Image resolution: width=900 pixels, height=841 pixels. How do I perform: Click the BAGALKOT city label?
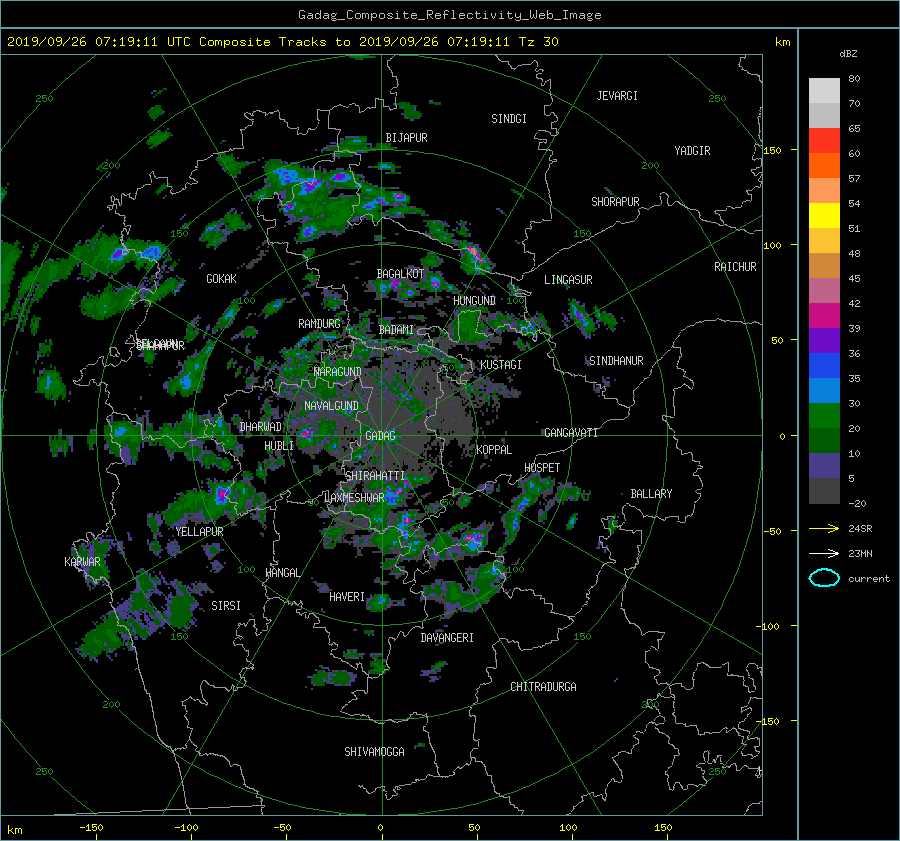(400, 274)
